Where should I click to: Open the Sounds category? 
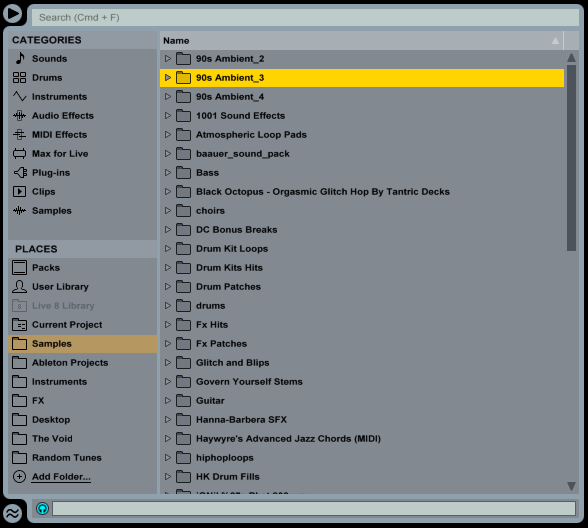[82, 58]
